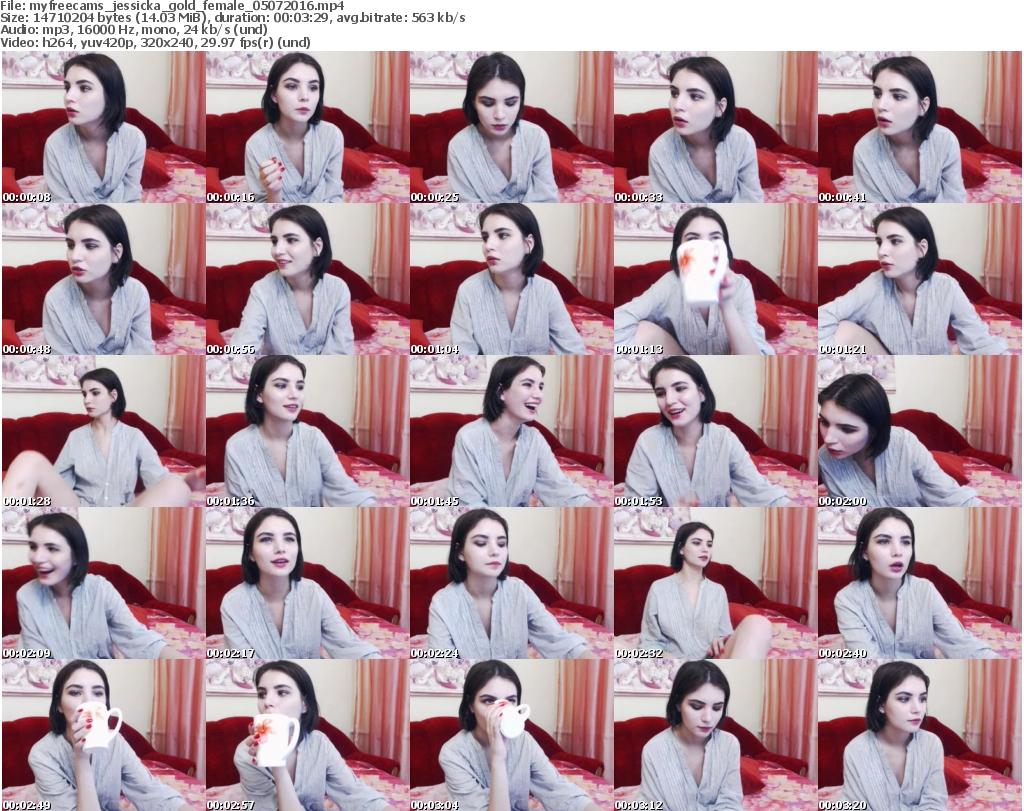This screenshot has height=811, width=1024.
Task: Click the 'File:' name header line
Action: pos(172,6)
